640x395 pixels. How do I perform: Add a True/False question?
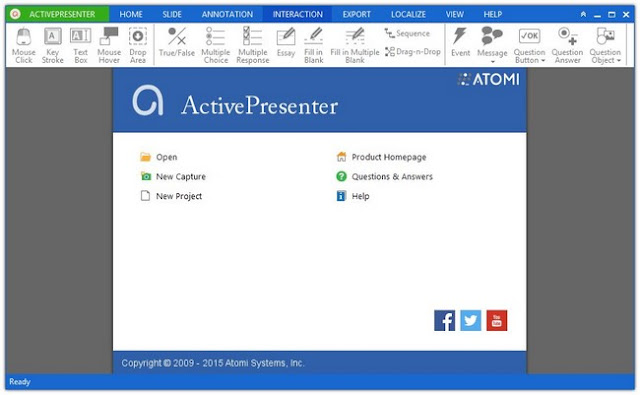point(177,42)
